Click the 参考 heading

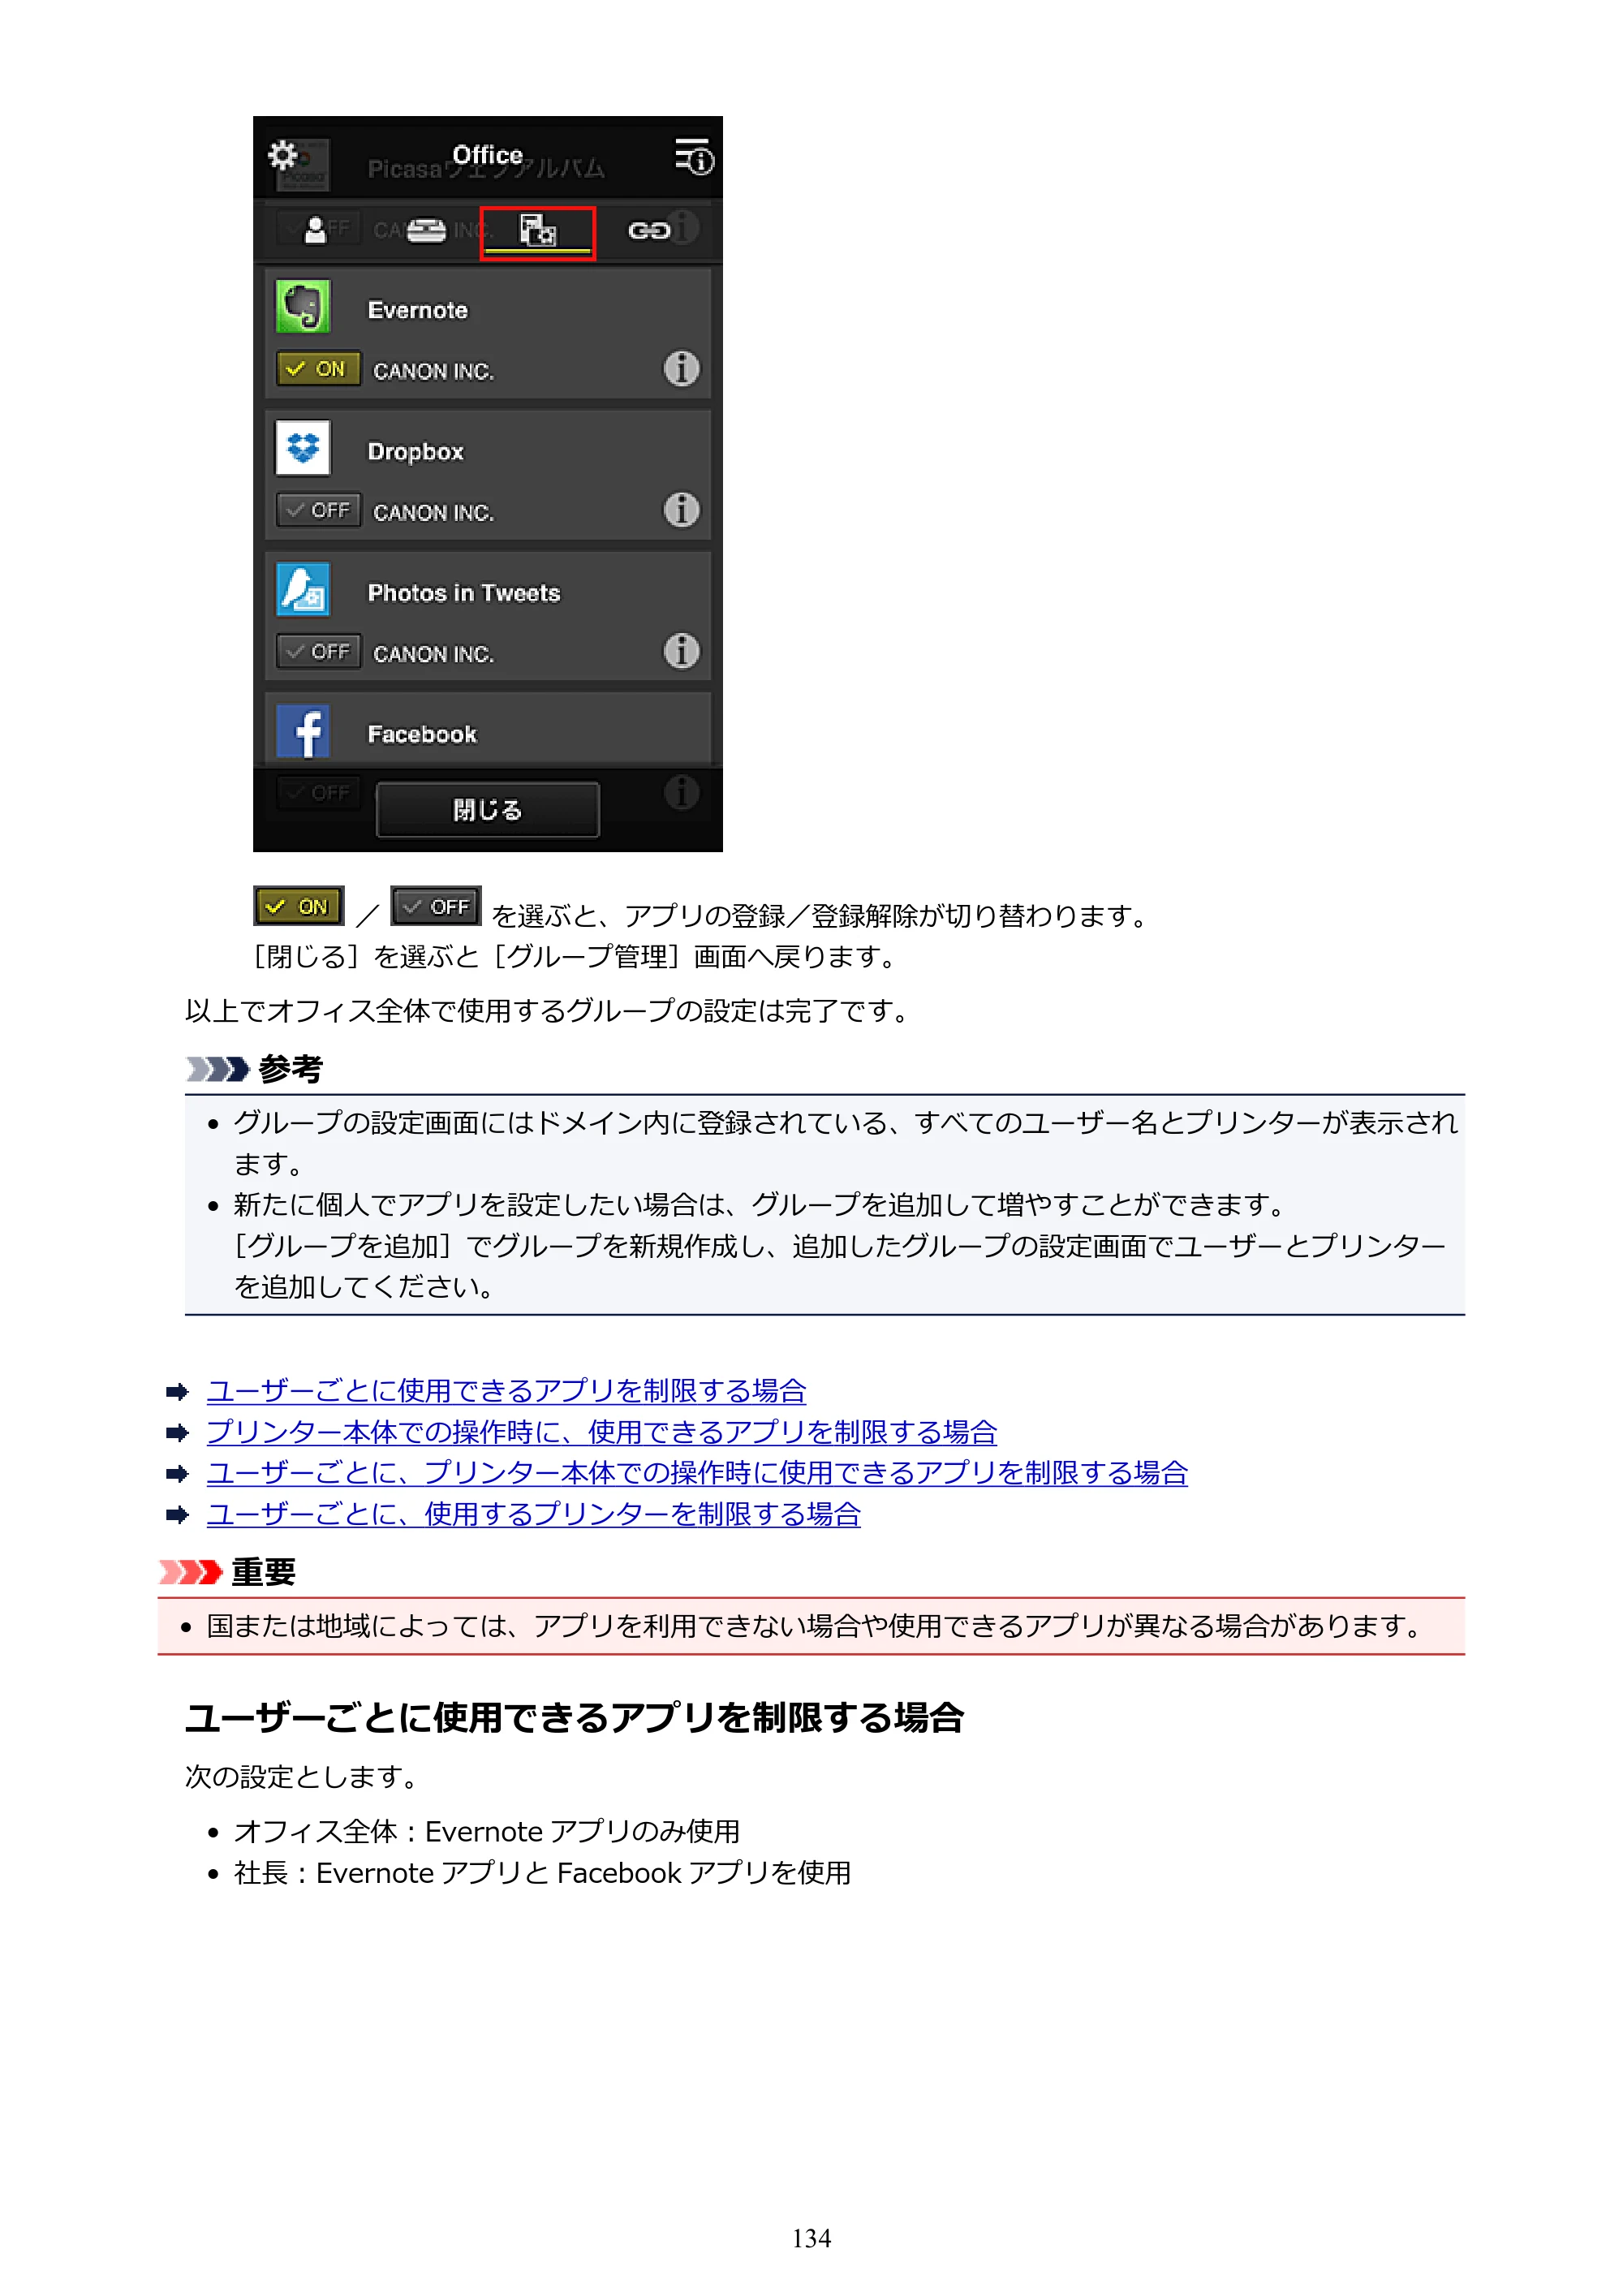tap(290, 1069)
